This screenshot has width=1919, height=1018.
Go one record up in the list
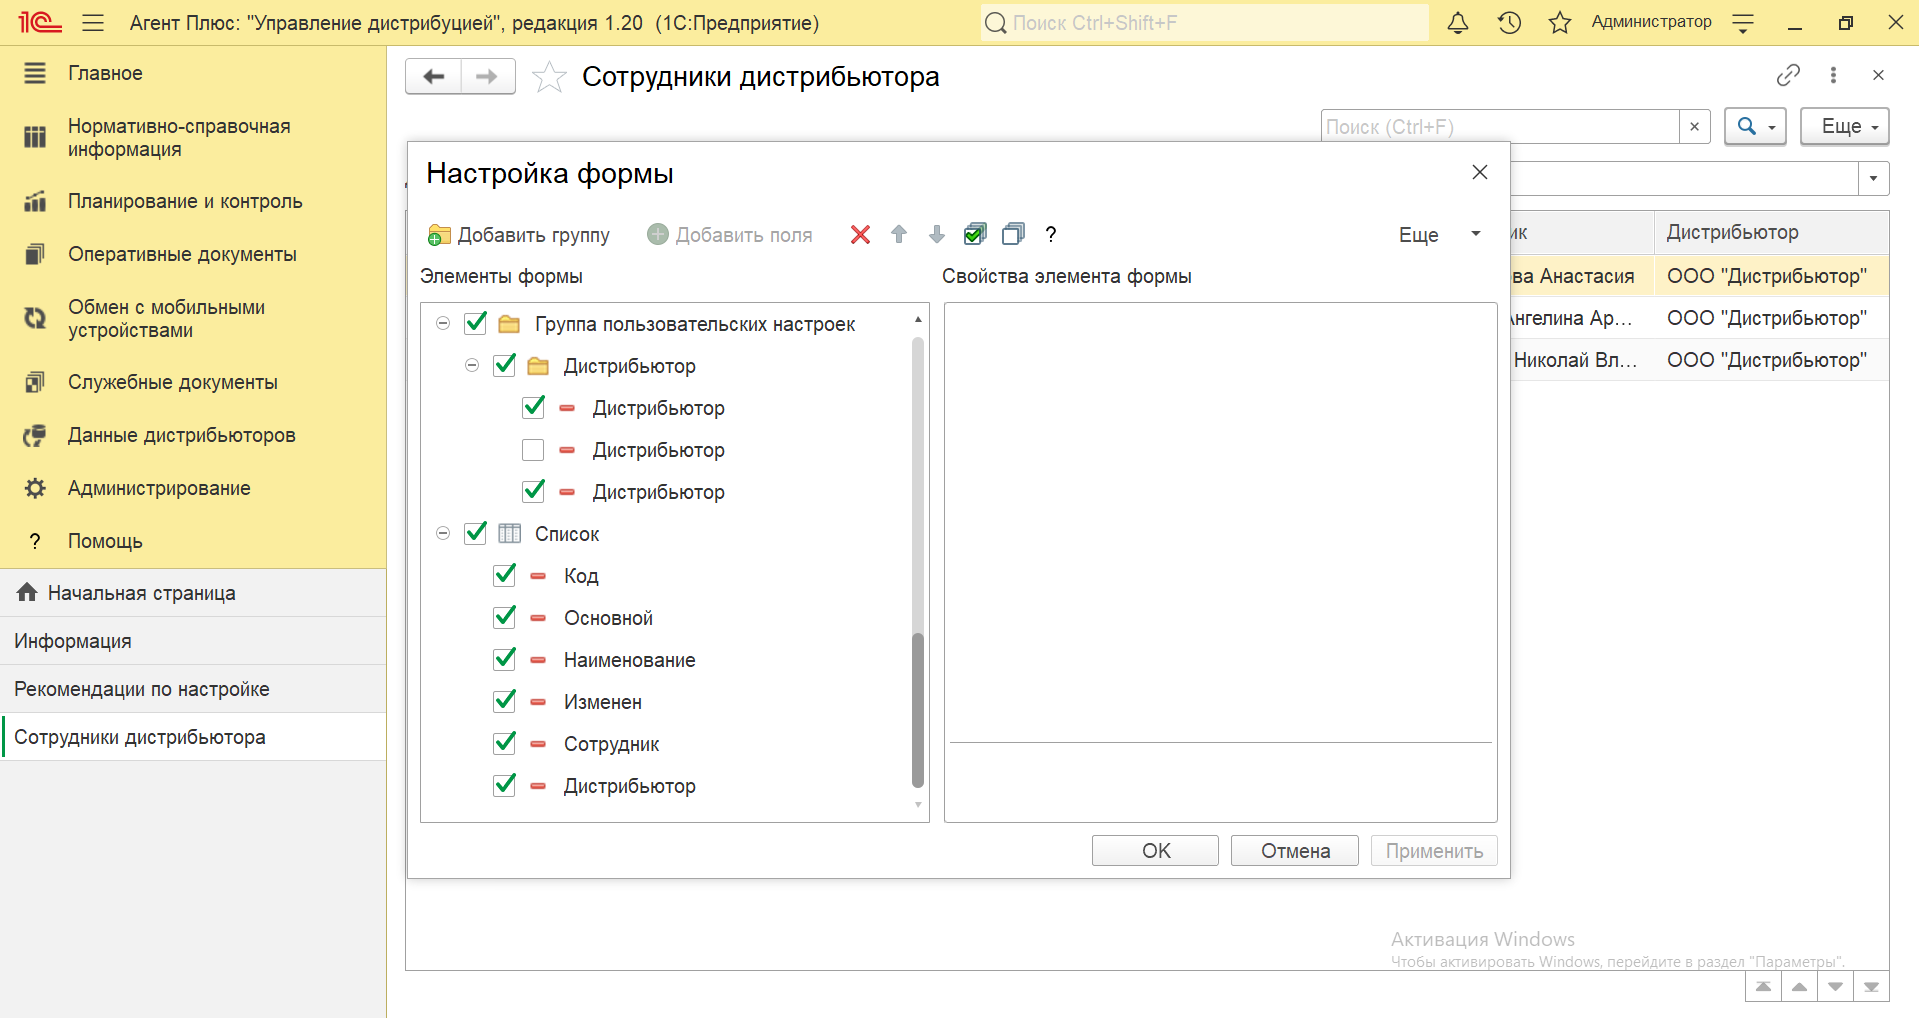point(1799,986)
